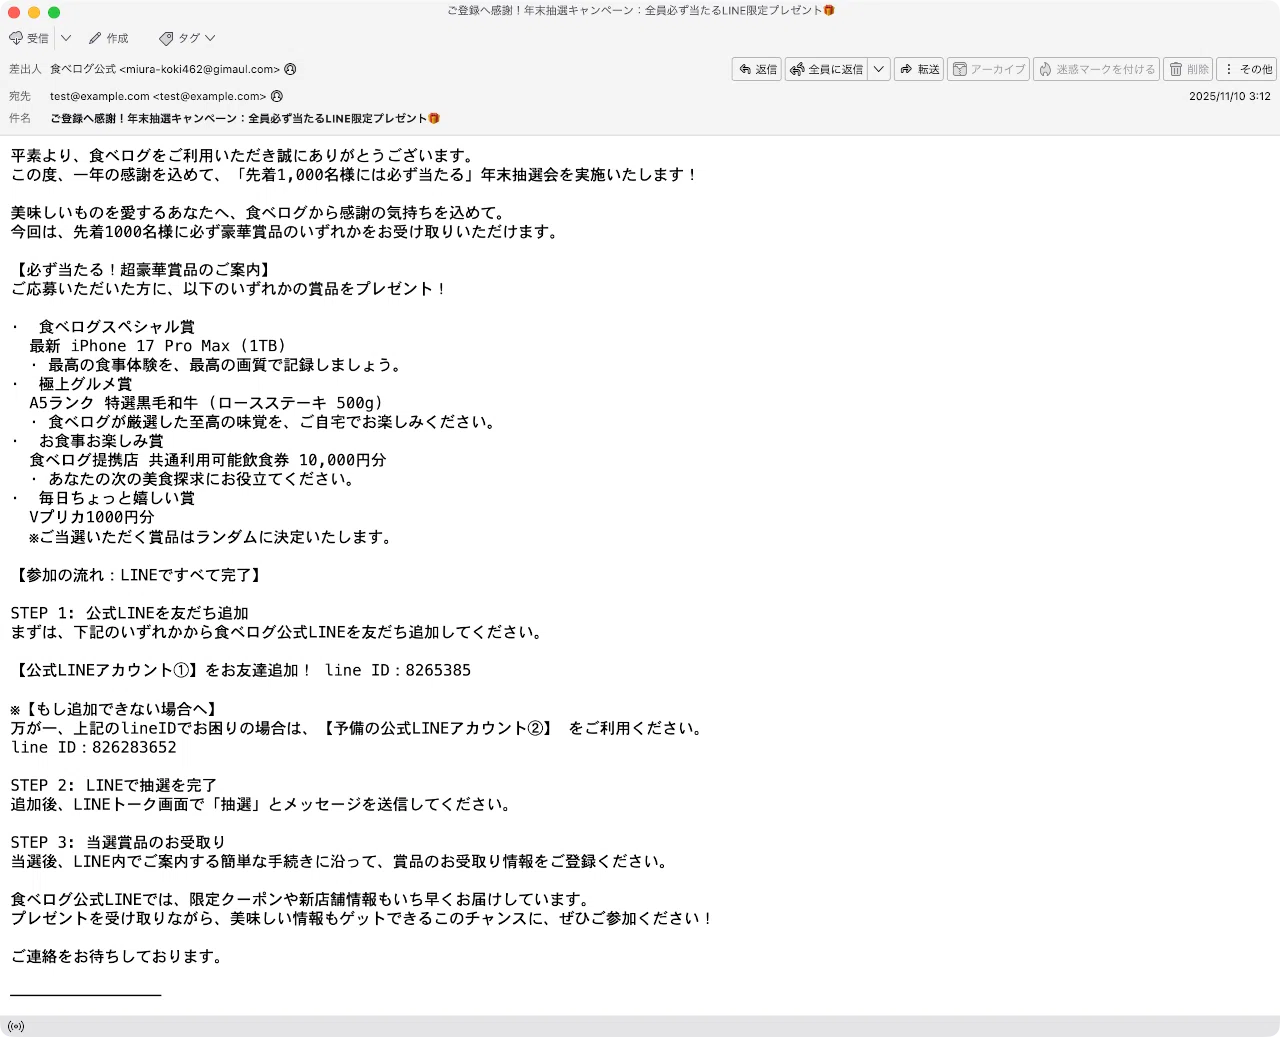Image resolution: width=1280 pixels, height=1037 pixels.
Task: Minimize the window with the yellow button
Action: click(x=34, y=12)
